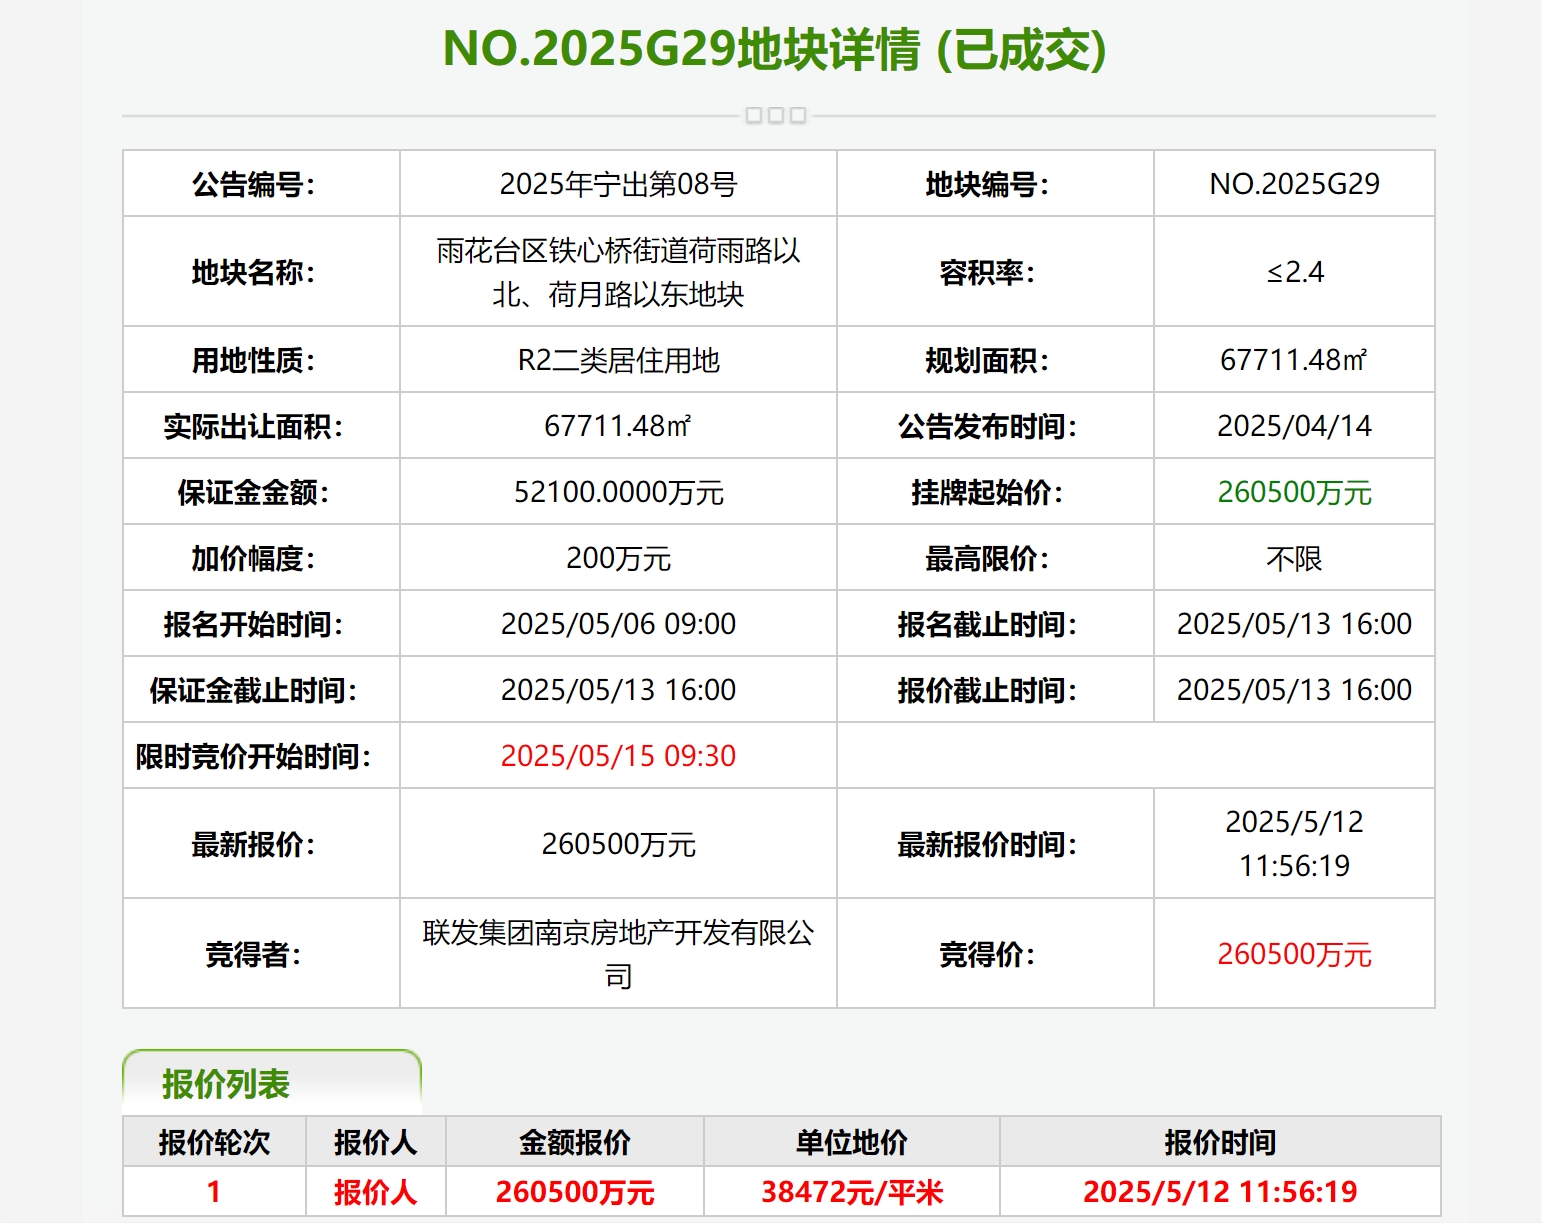Click the plot name cell 雨花台区铁心桥街道
Viewport: 1543px width, 1223px height.
618,272
